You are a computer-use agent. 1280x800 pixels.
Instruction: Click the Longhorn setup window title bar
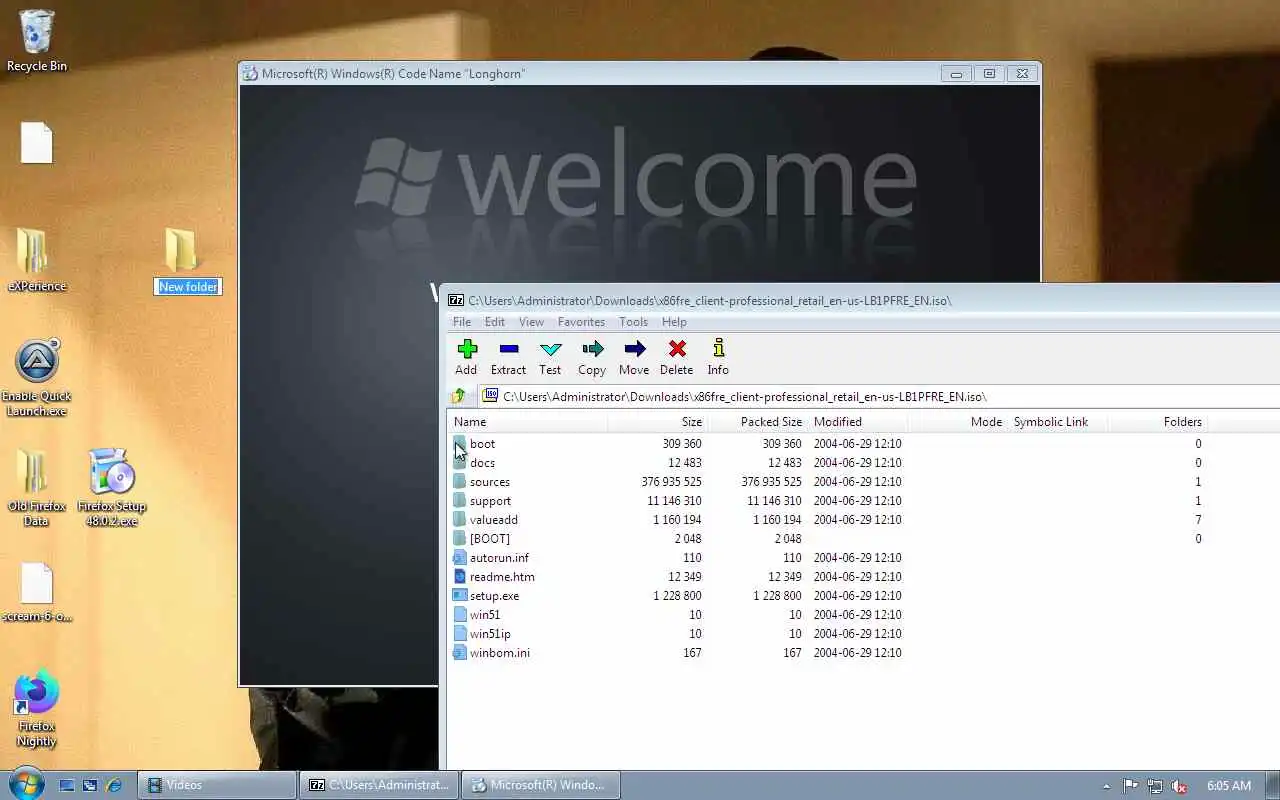point(590,74)
